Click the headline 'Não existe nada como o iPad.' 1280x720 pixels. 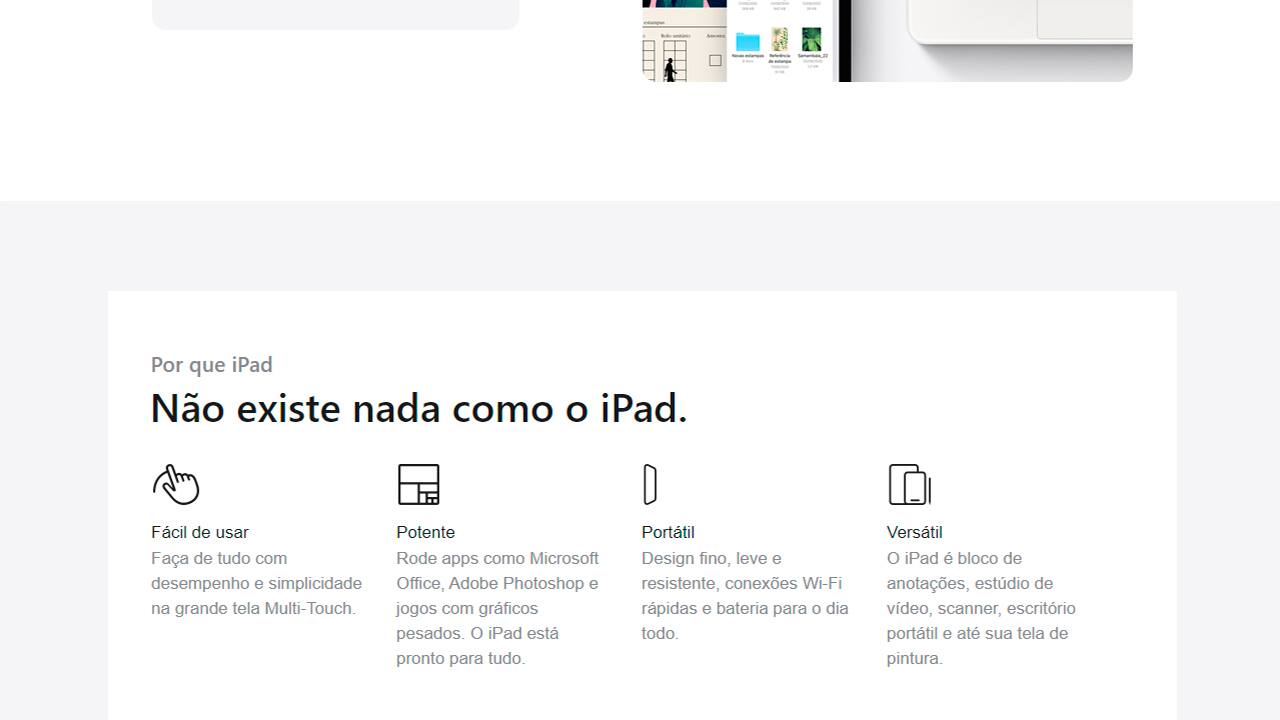(x=419, y=408)
